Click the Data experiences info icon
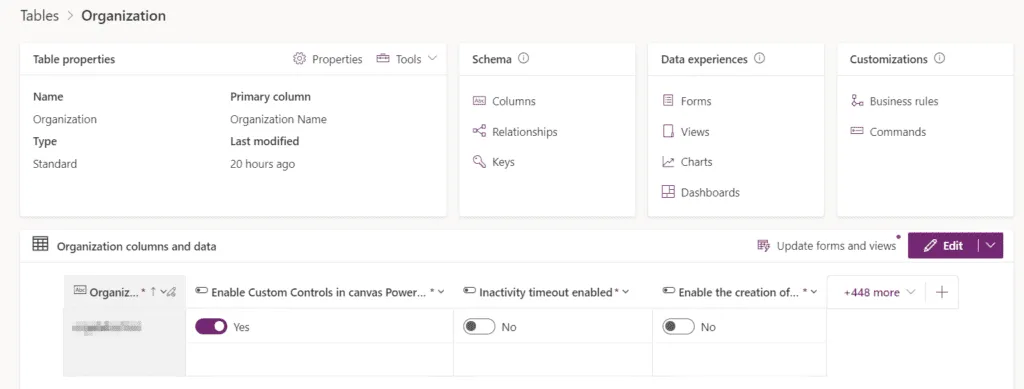The image size is (1024, 389). (760, 59)
